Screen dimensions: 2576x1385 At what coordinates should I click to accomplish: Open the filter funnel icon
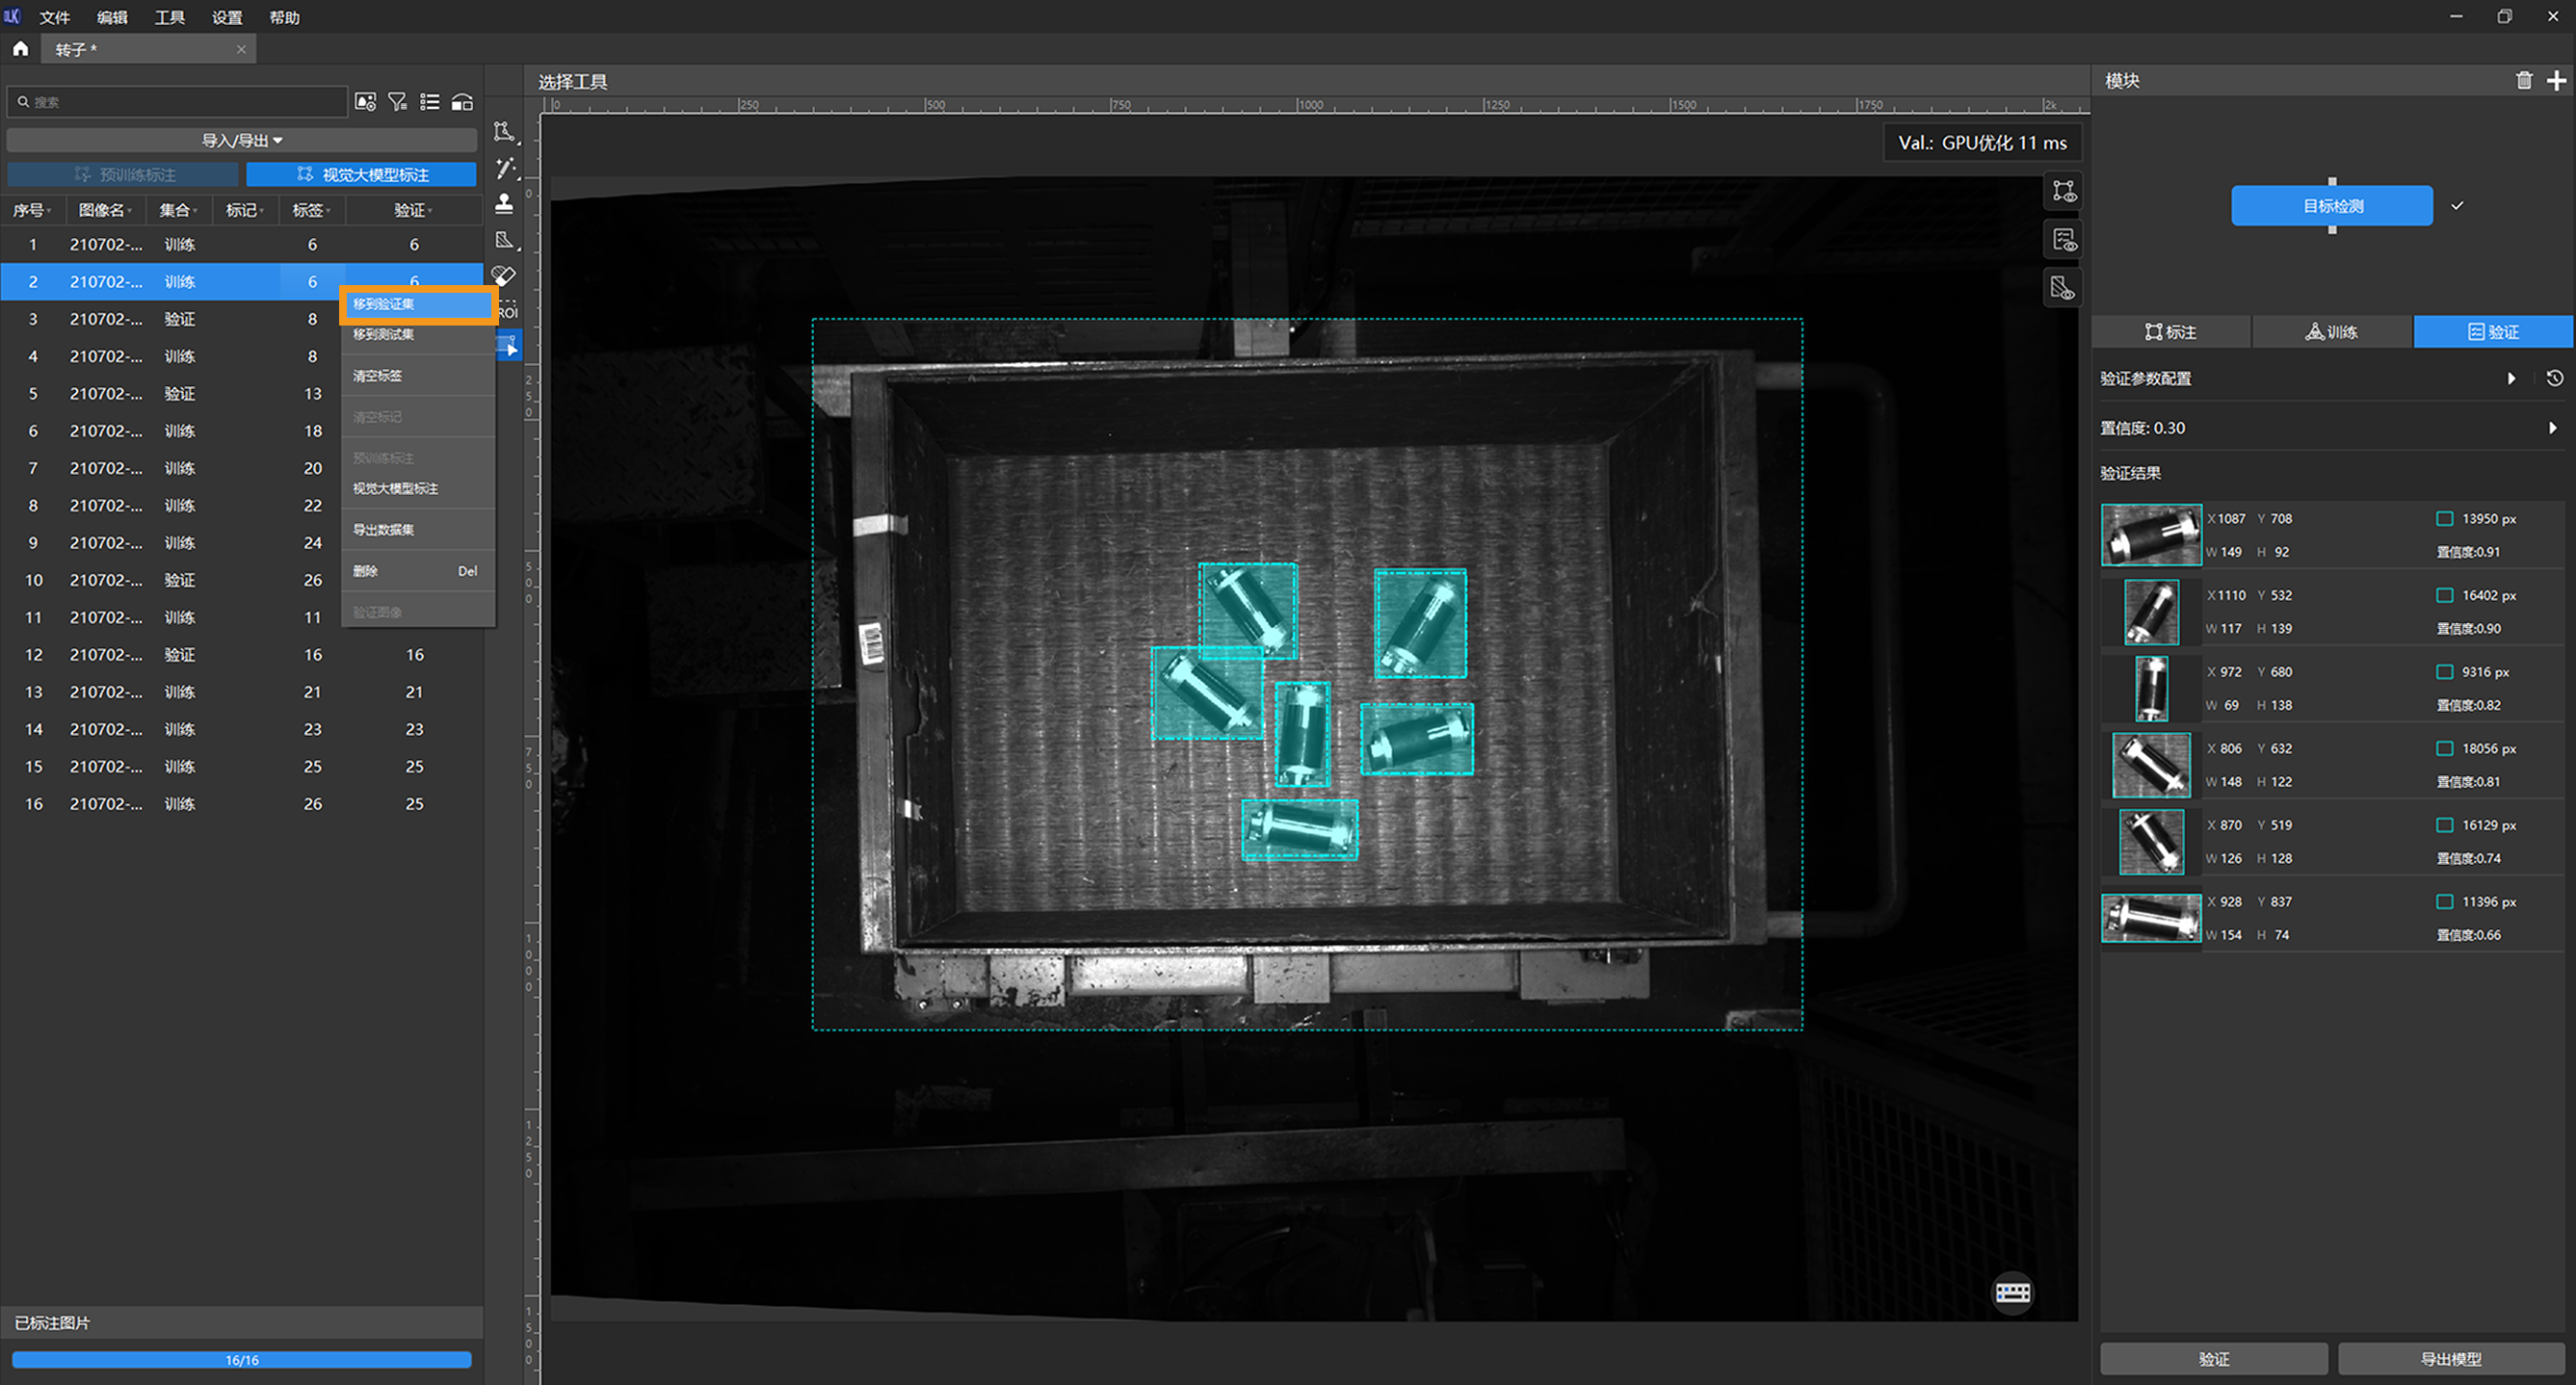point(397,102)
